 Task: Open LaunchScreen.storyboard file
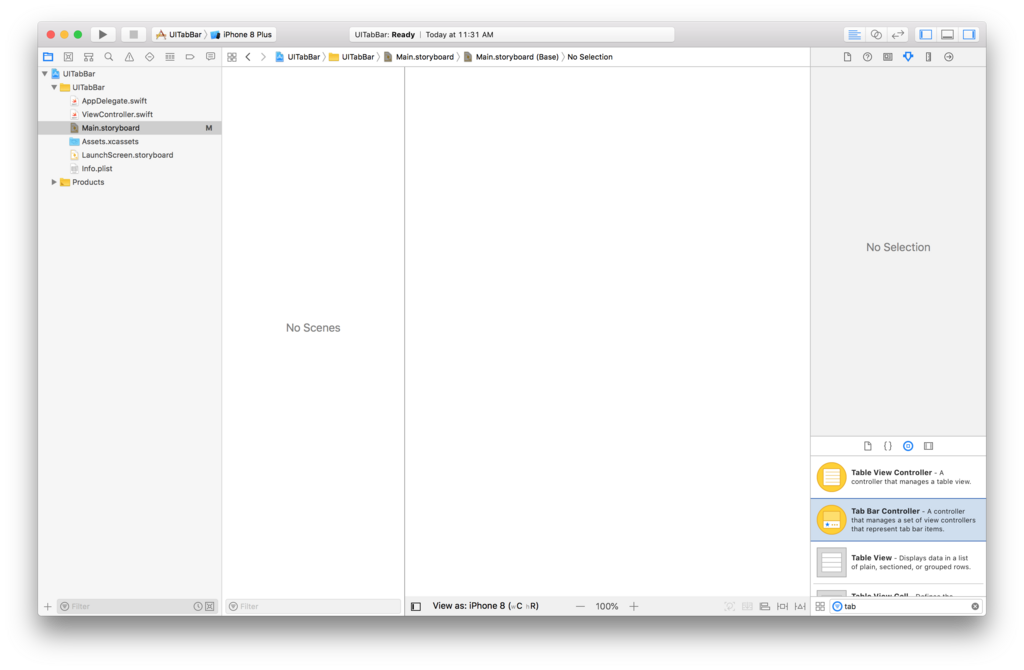[127, 155]
